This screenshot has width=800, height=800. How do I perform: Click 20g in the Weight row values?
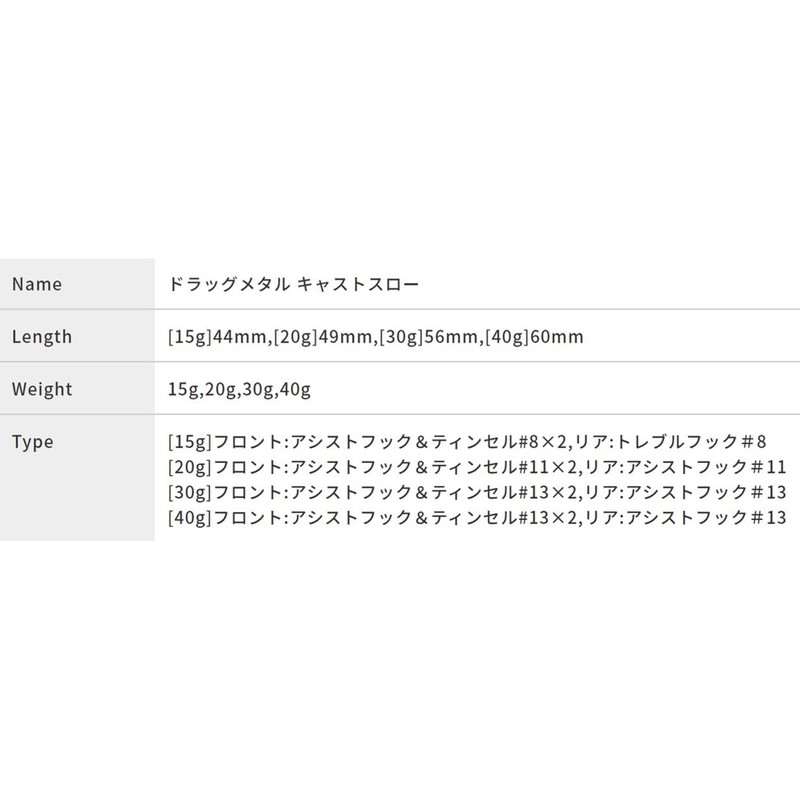coord(220,389)
